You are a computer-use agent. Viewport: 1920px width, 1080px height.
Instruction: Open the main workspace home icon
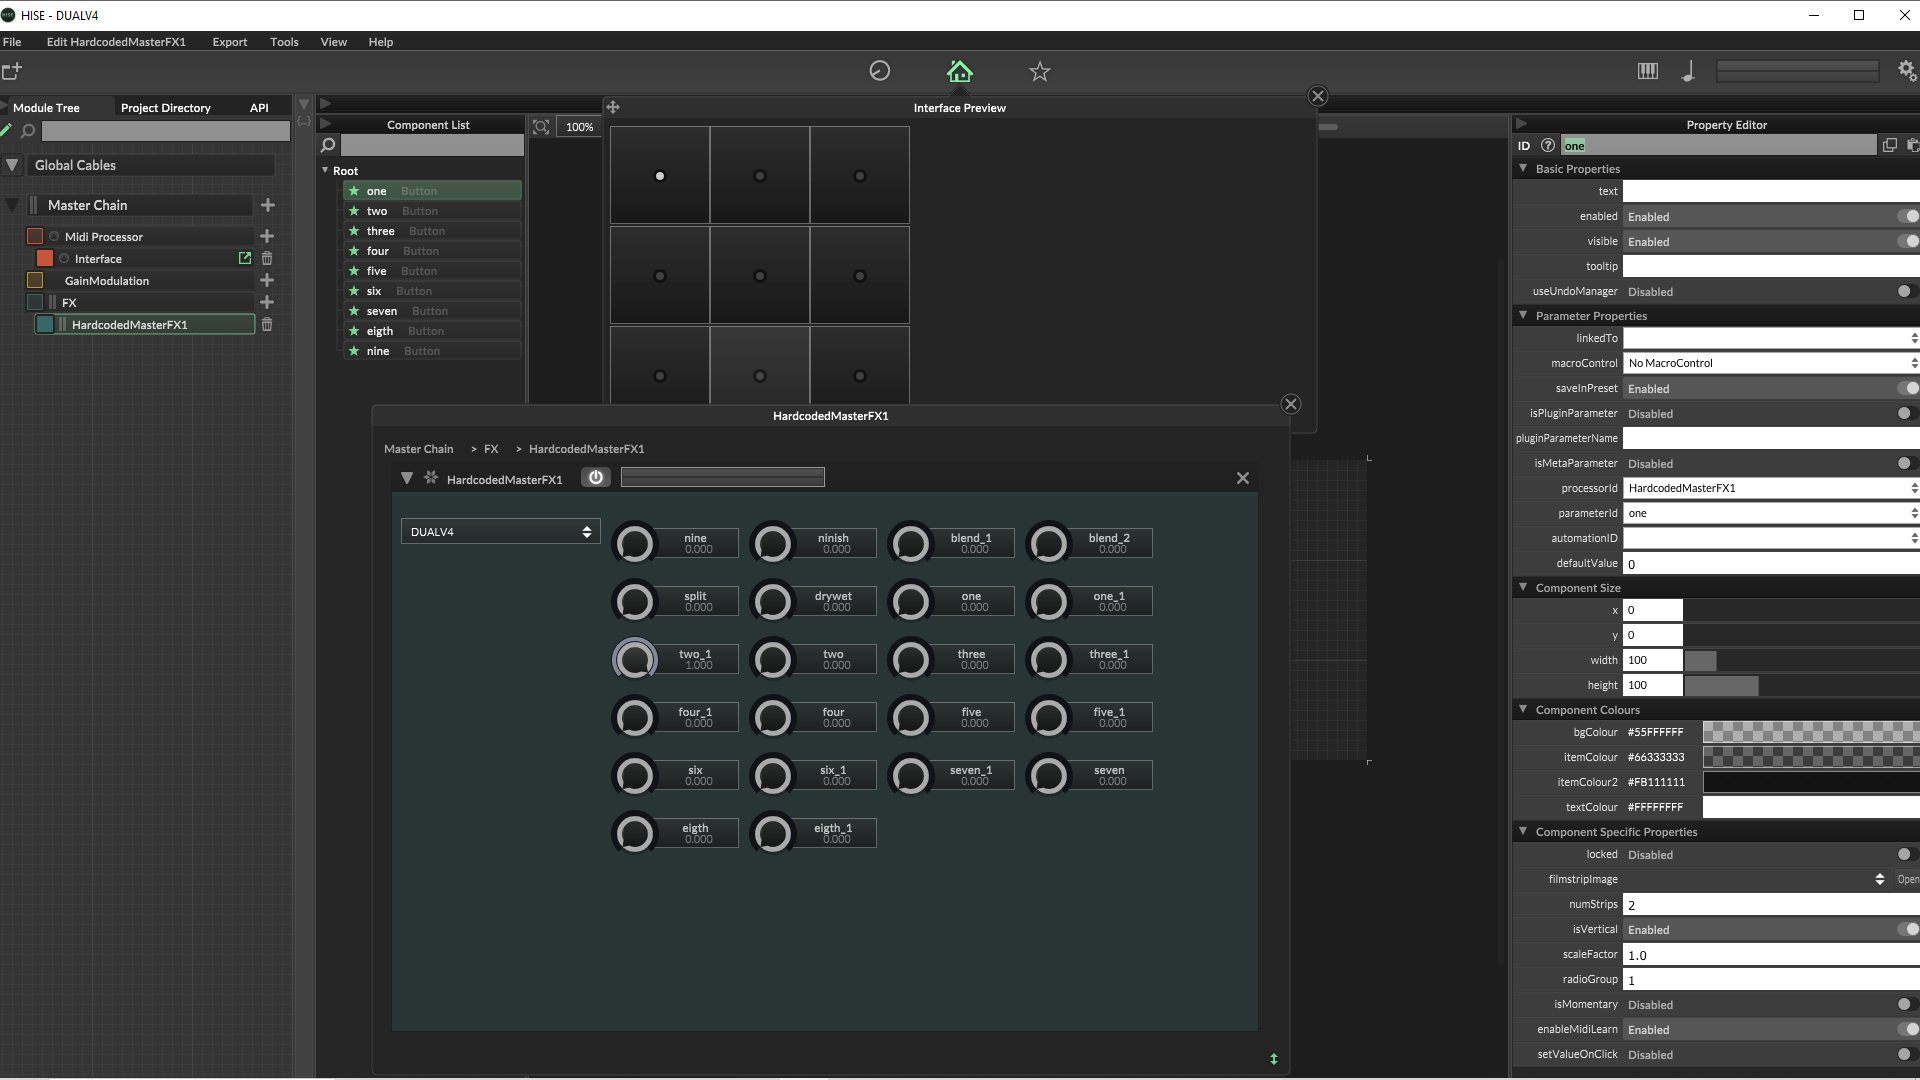(959, 71)
